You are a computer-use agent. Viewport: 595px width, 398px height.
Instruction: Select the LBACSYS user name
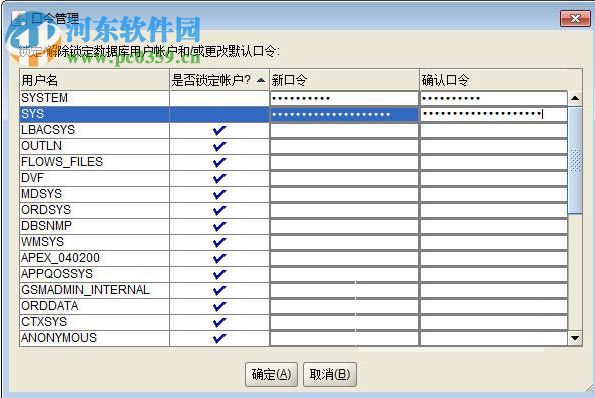point(48,130)
